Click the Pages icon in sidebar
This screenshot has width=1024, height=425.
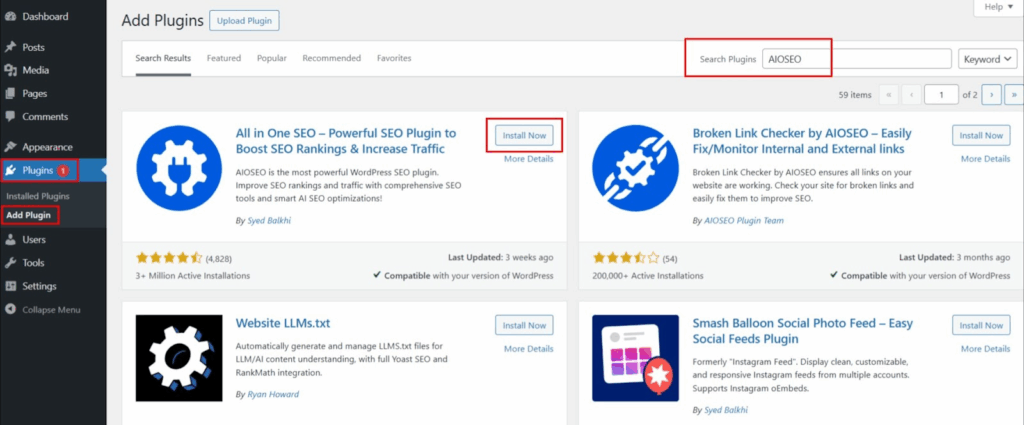coord(10,93)
